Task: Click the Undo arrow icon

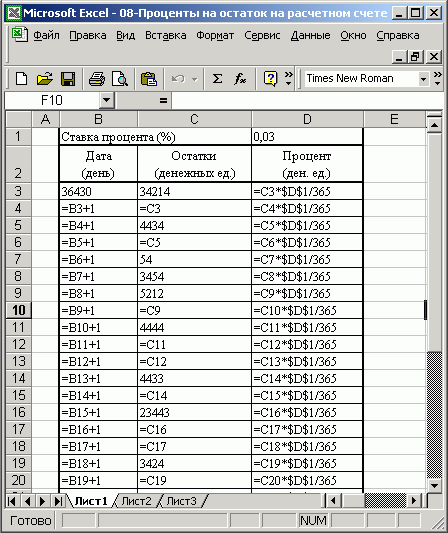Action: coord(178,79)
